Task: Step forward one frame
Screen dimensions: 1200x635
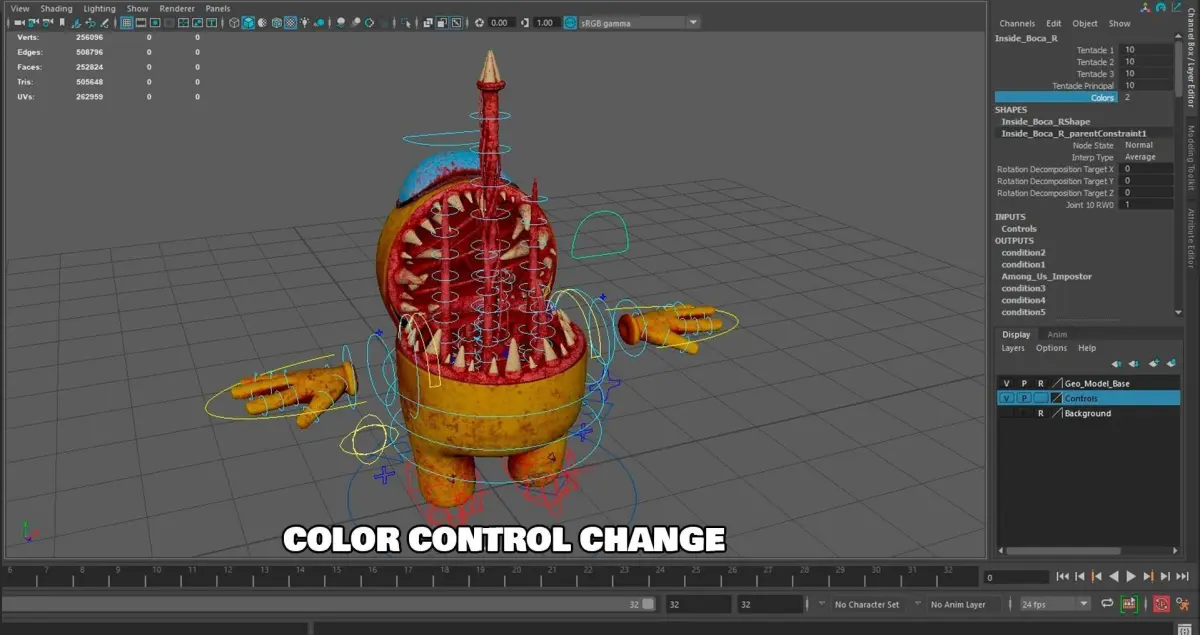Action: pos(1165,576)
